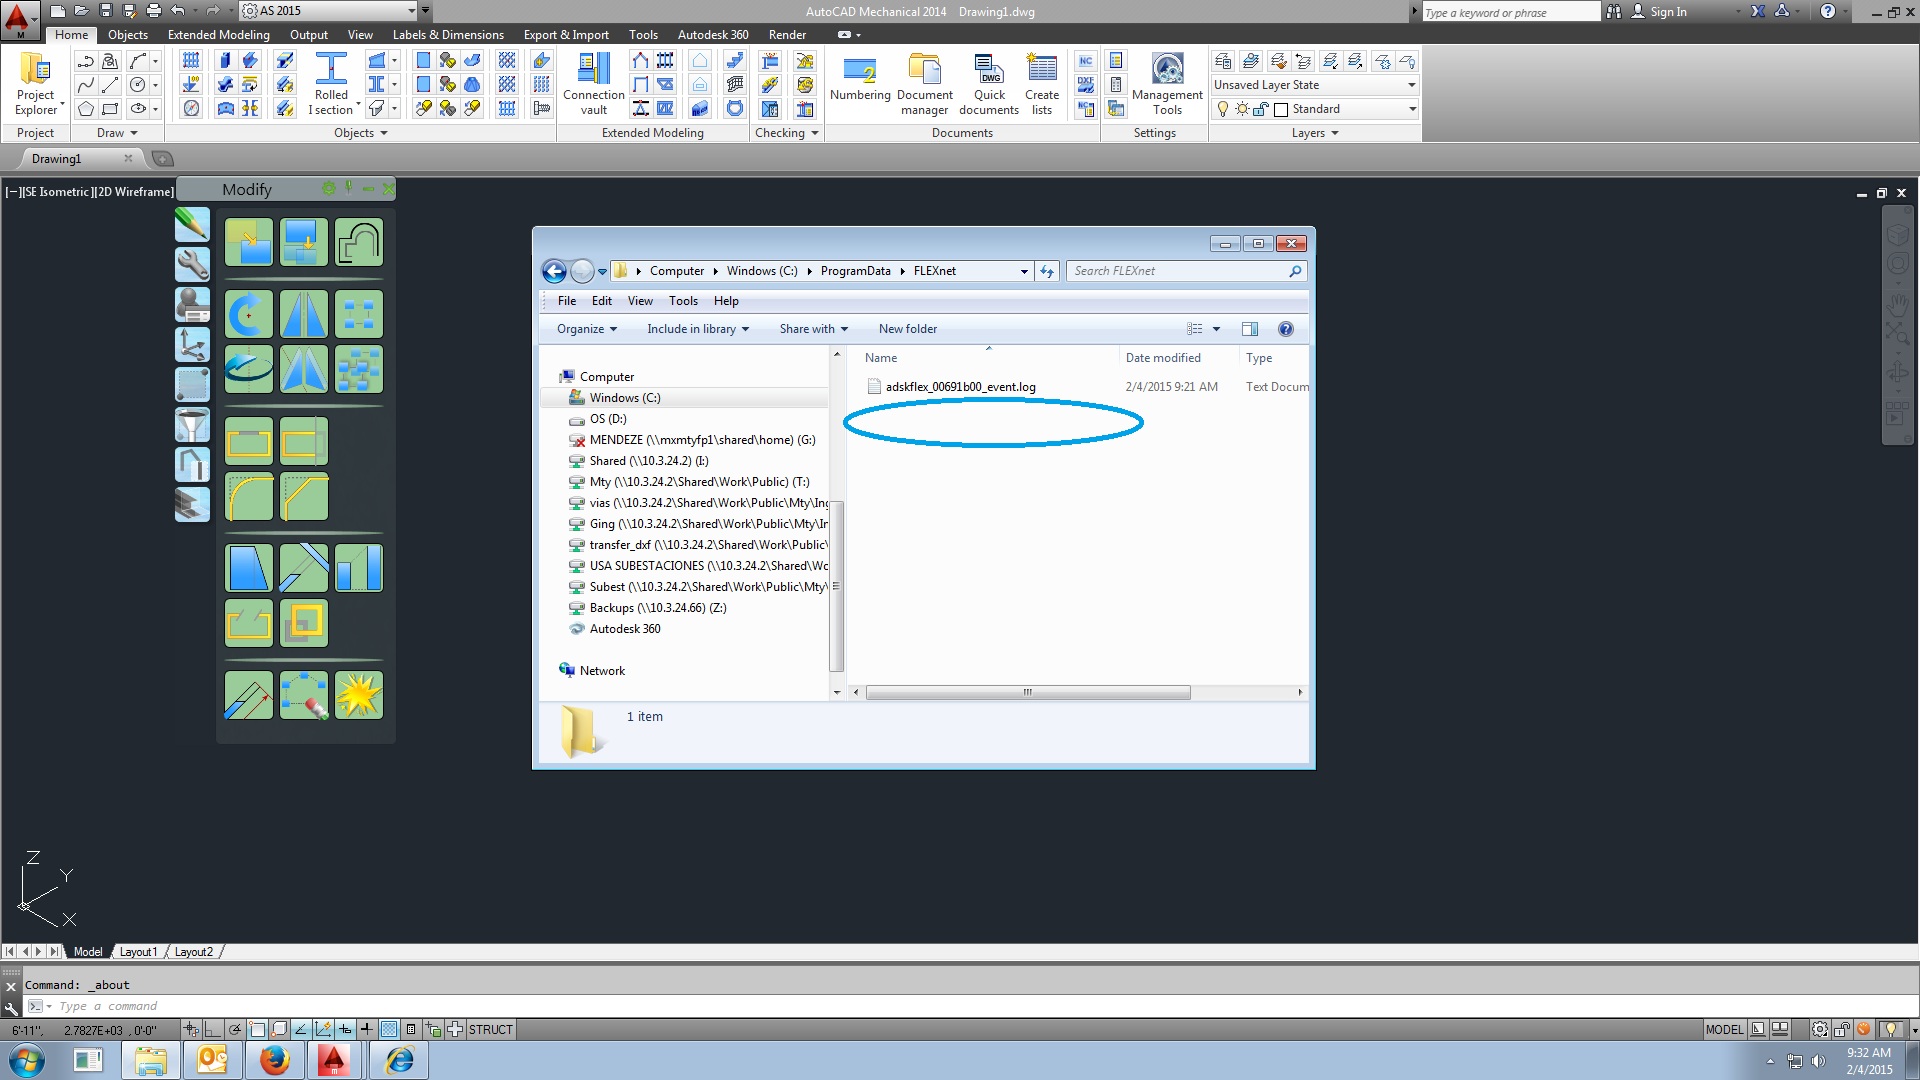Toggle Transparency display in status bar
The height and width of the screenshot is (1080, 1920).
(389, 1029)
